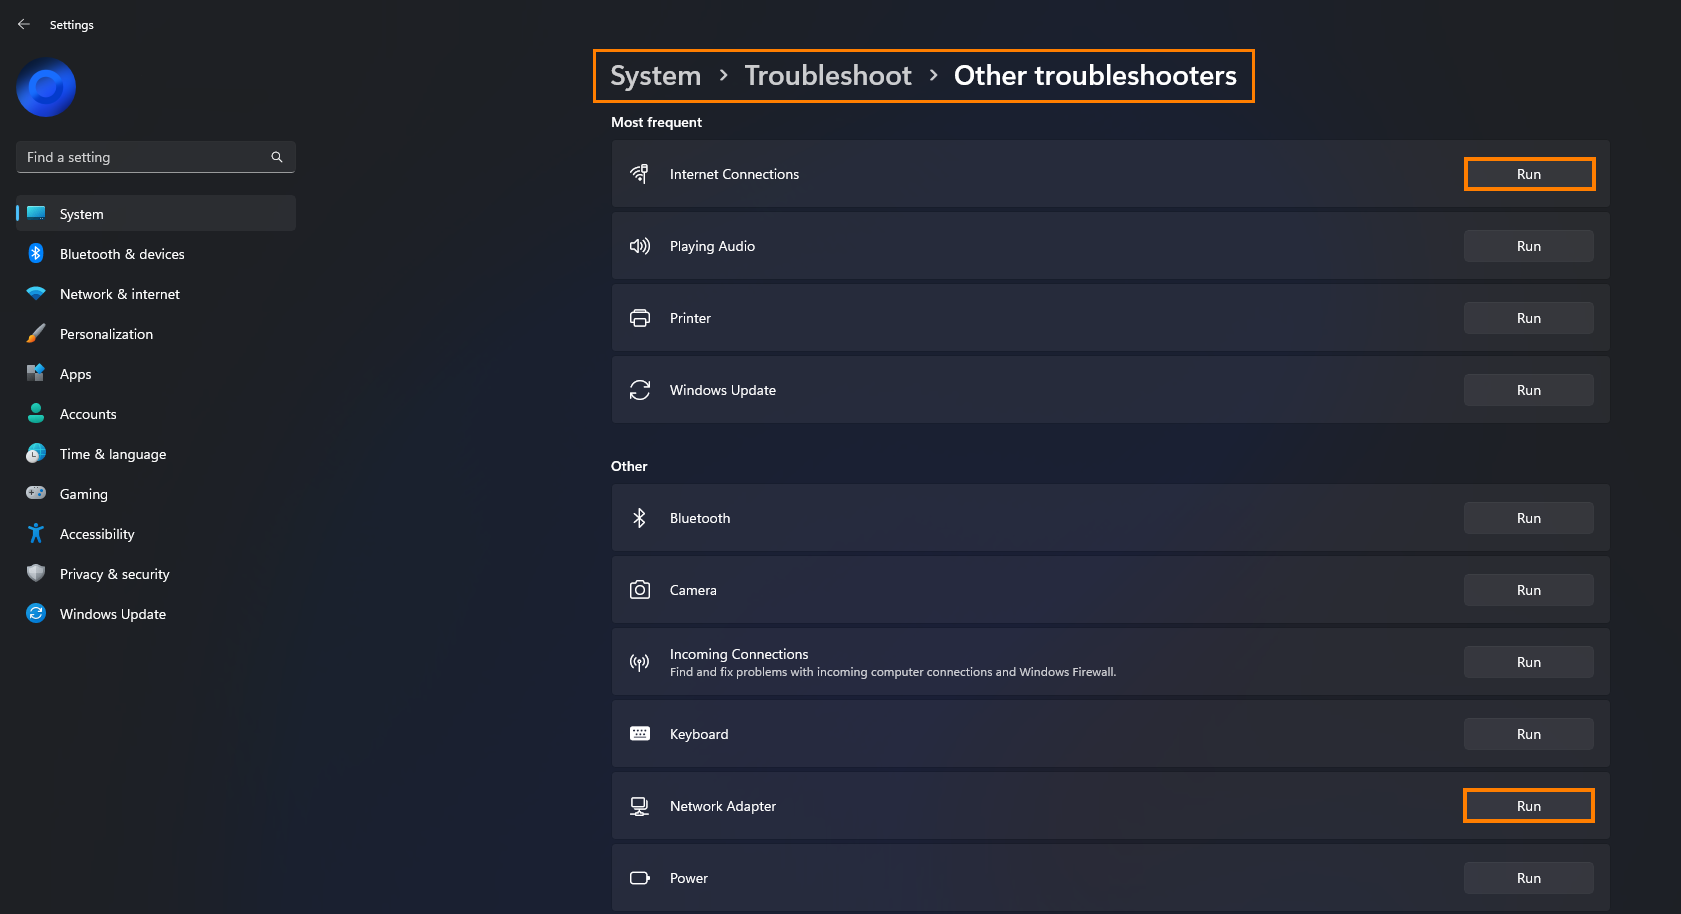This screenshot has height=914, width=1681.
Task: Run the Camera troubleshooter
Action: tap(1529, 590)
